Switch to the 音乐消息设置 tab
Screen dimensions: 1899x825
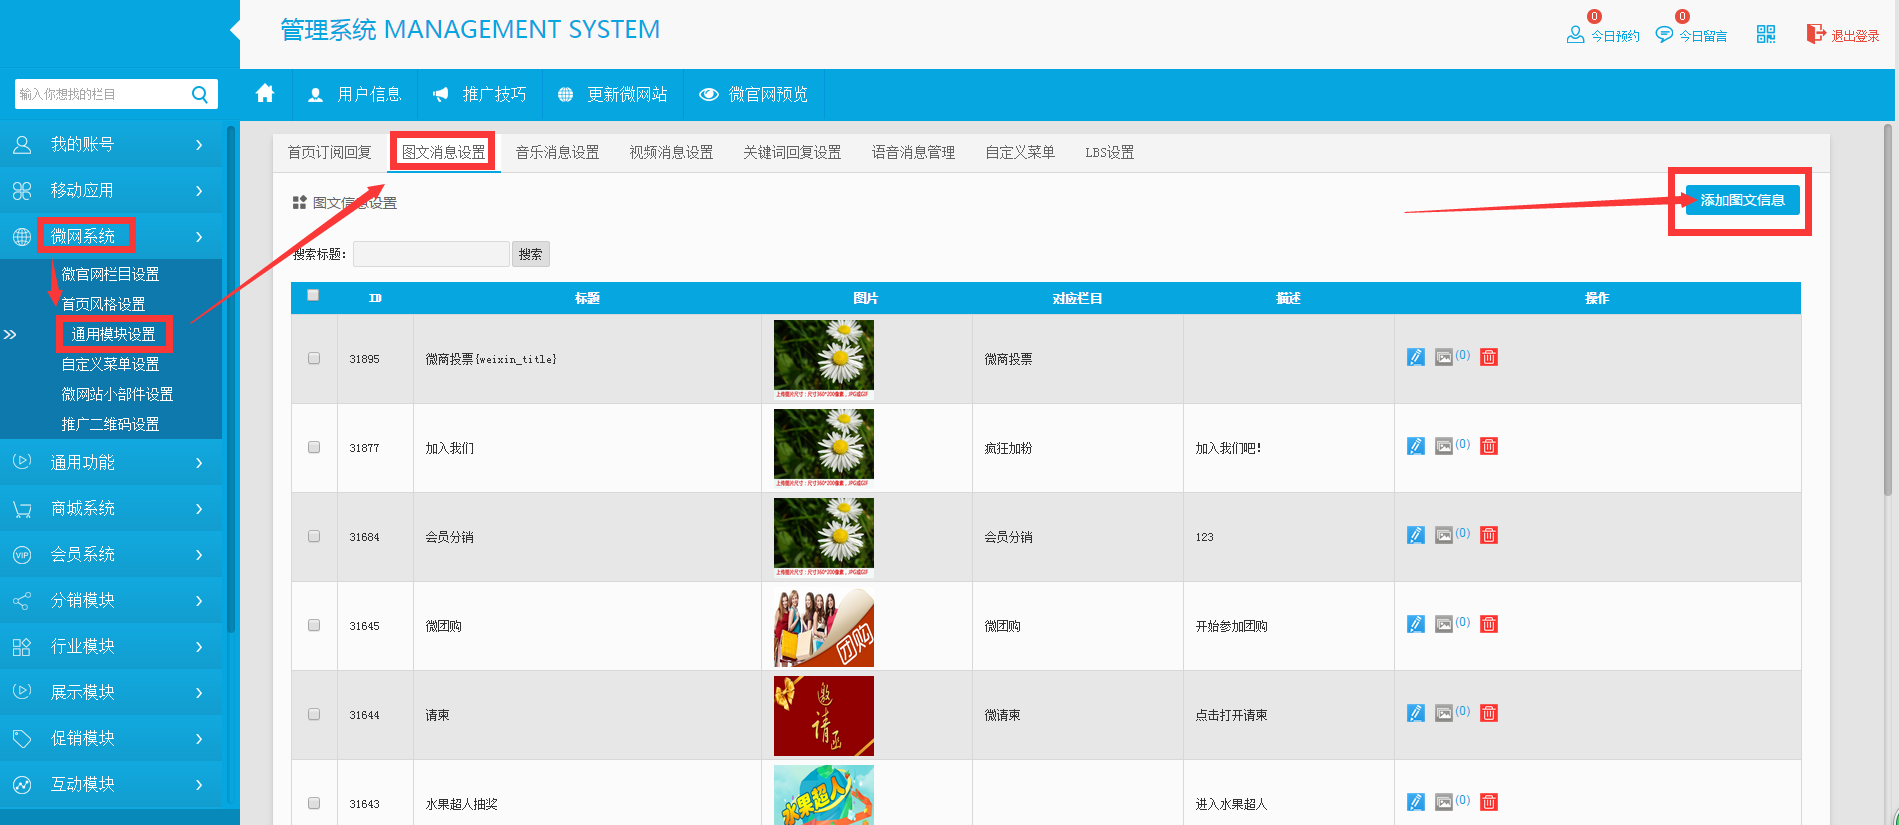[x=557, y=152]
